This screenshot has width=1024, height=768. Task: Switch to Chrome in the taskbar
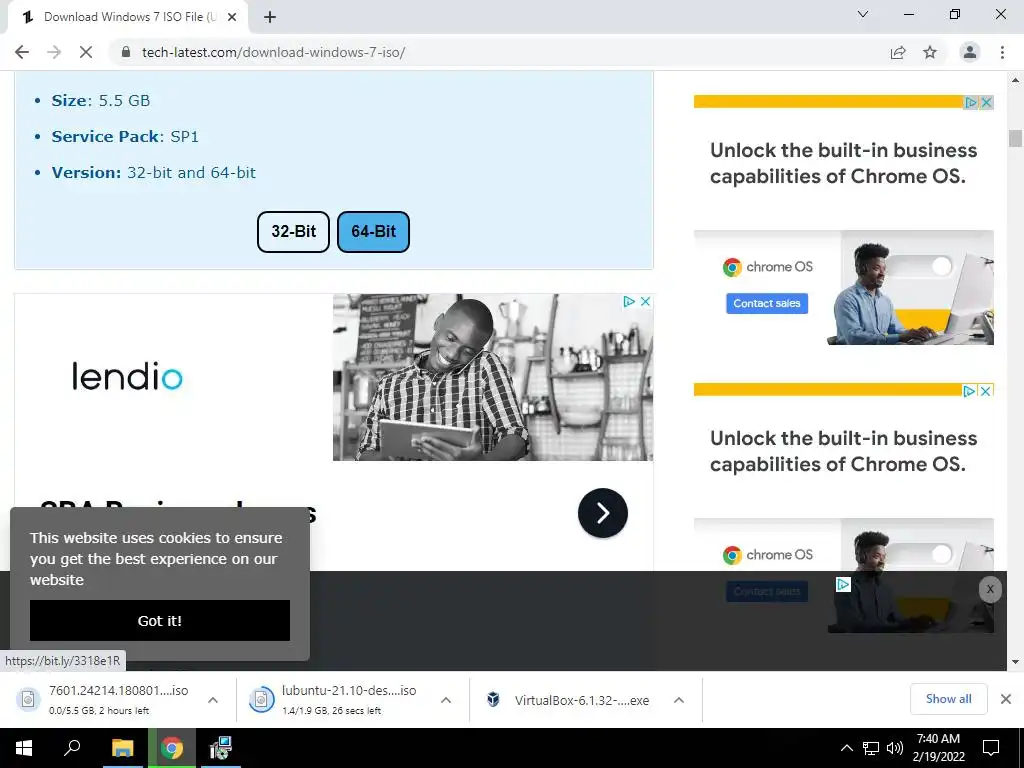[172, 748]
